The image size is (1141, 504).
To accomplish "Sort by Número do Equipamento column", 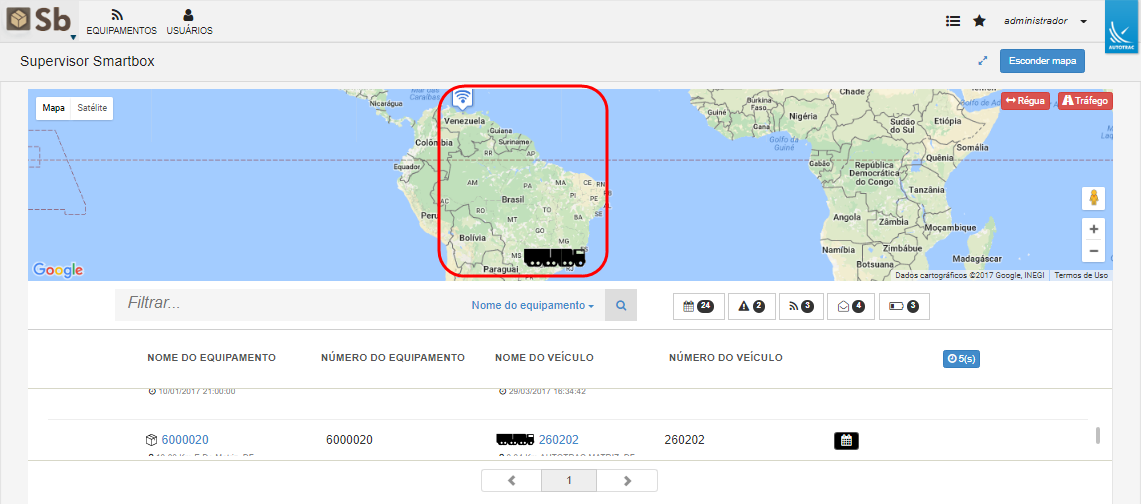I will click(x=392, y=358).
